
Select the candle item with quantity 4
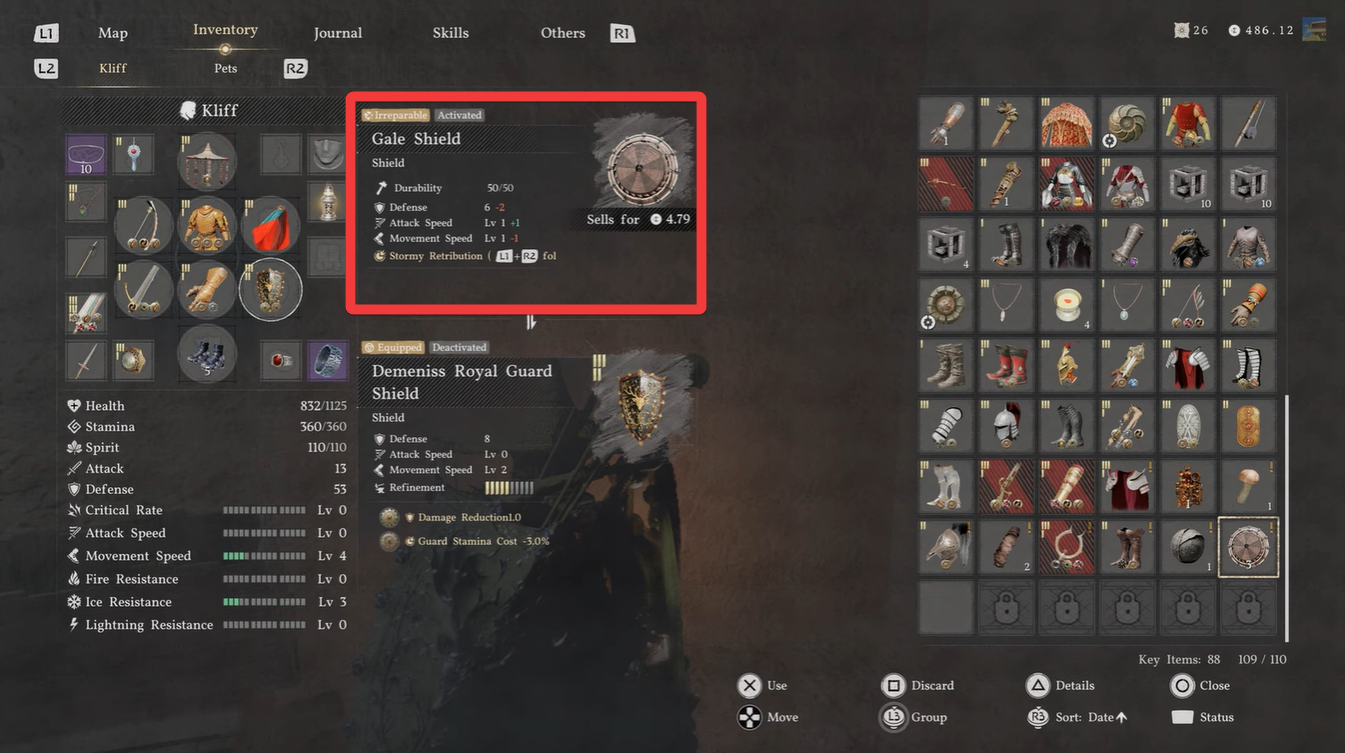coord(1066,304)
